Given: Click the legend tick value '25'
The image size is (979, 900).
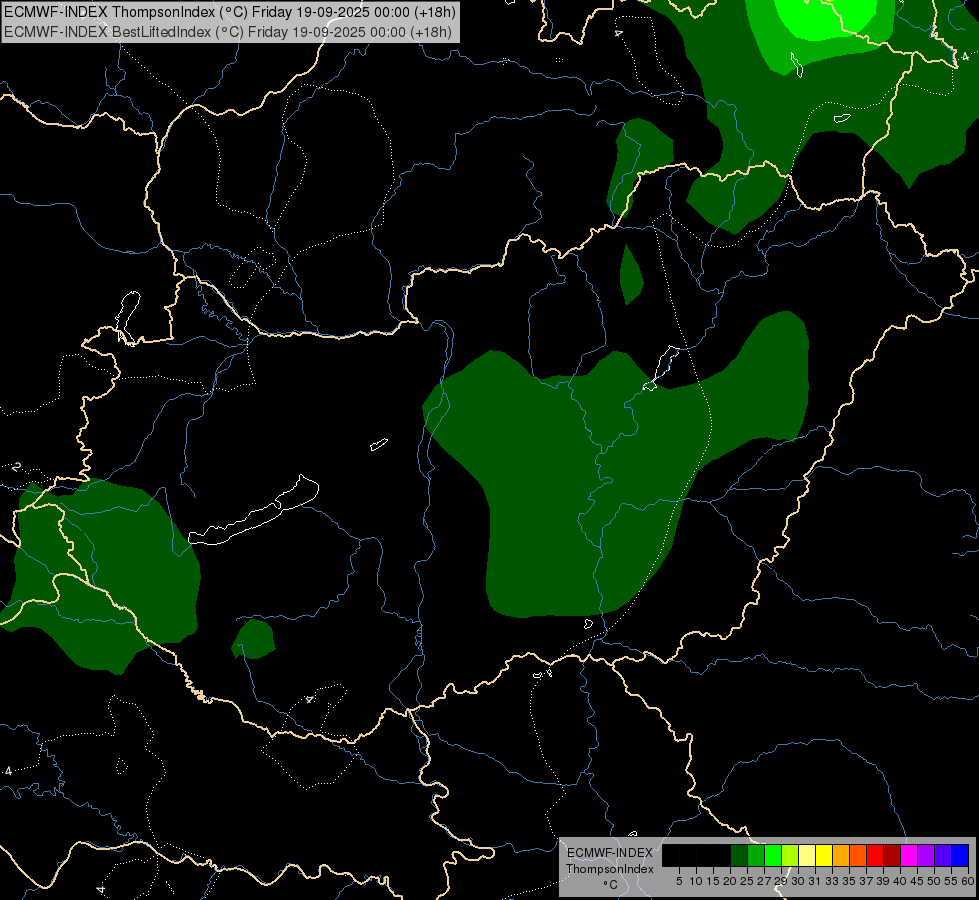Looking at the screenshot, I should coord(747,881).
